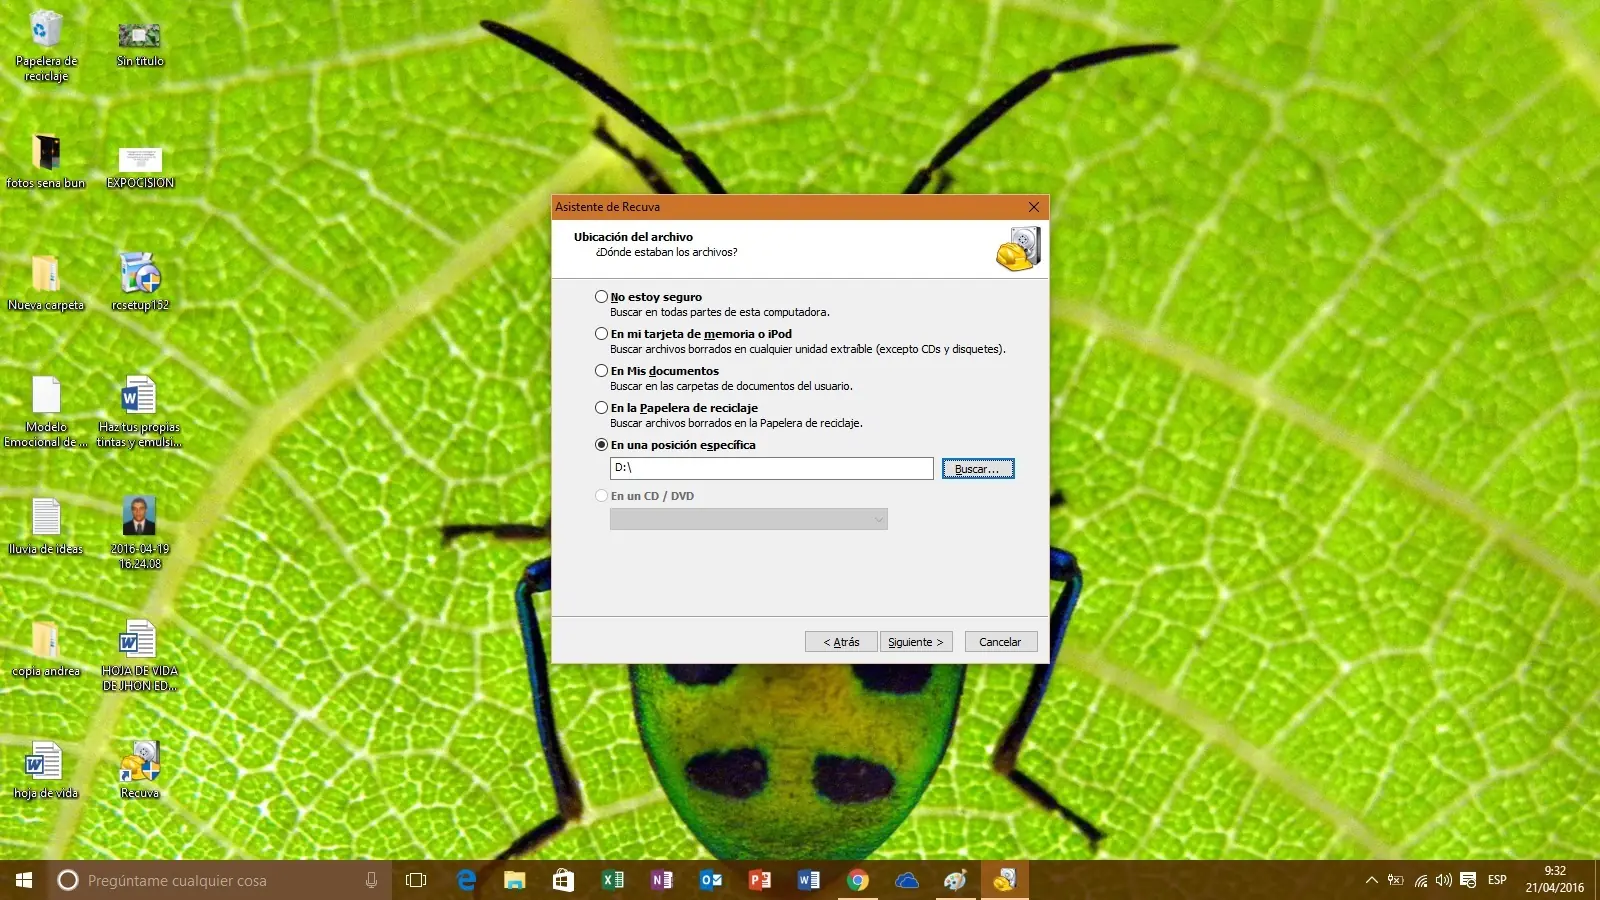1600x900 pixels.
Task: Launch Google Chrome from the taskbar
Action: (x=857, y=880)
